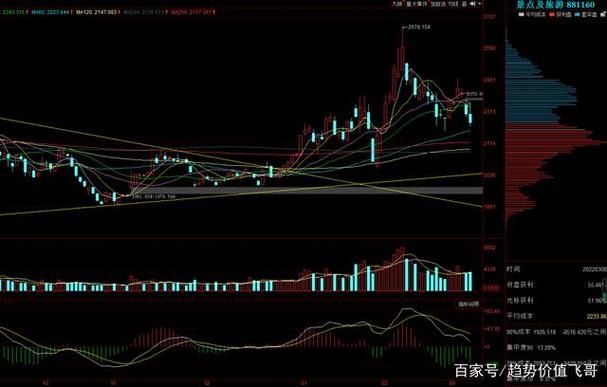Toggle the 套牢盘 blue legend entry

586,14
